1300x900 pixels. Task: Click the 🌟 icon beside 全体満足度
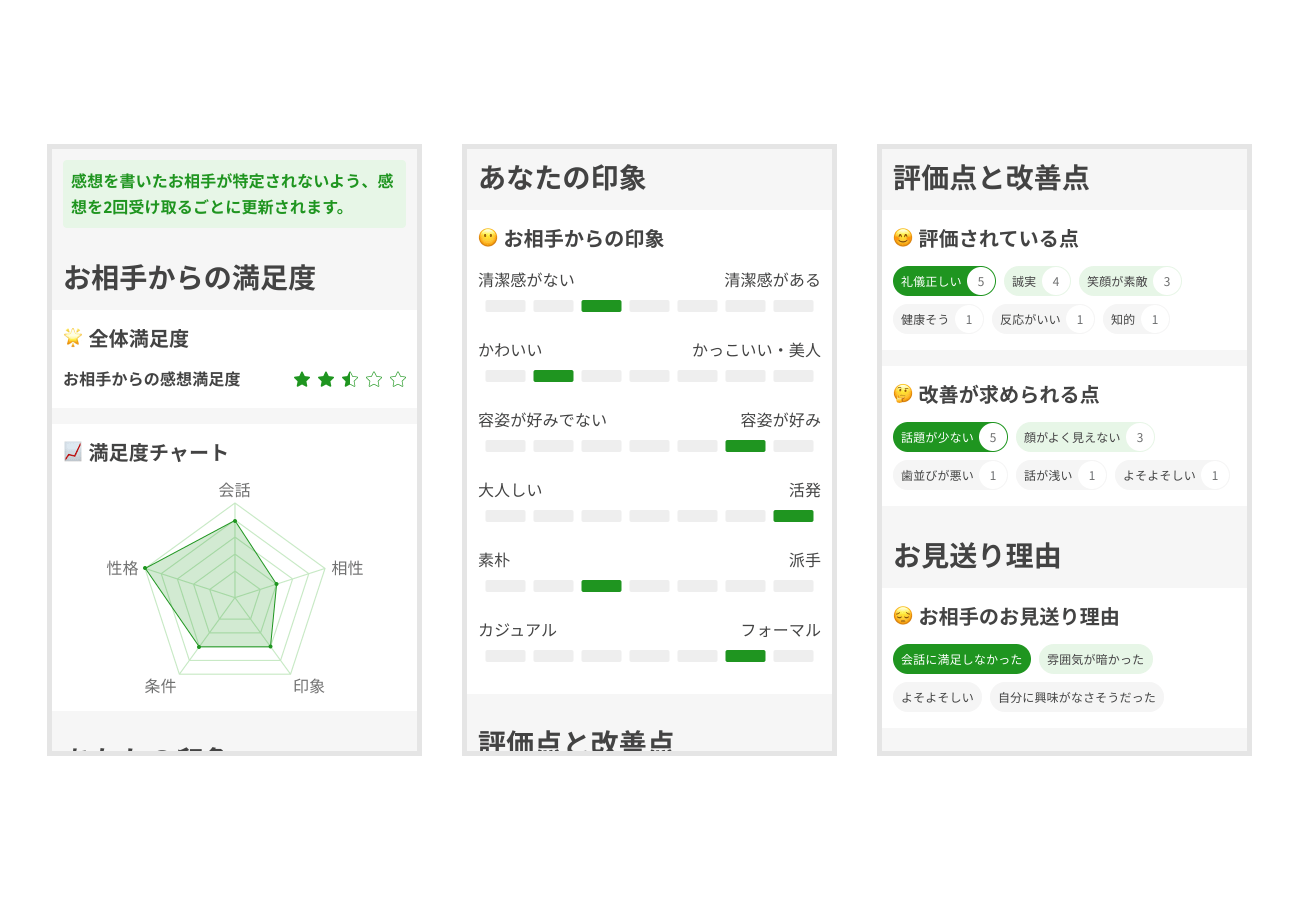[x=72, y=339]
